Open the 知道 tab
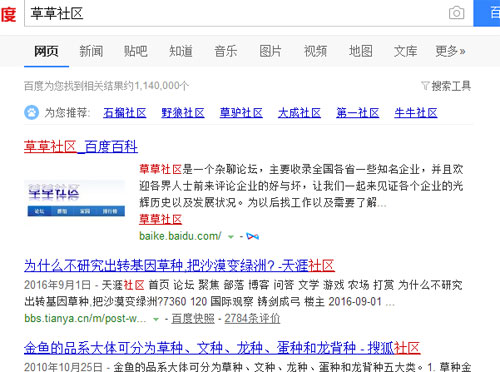Screen dimensions: 500x372 tap(181, 51)
